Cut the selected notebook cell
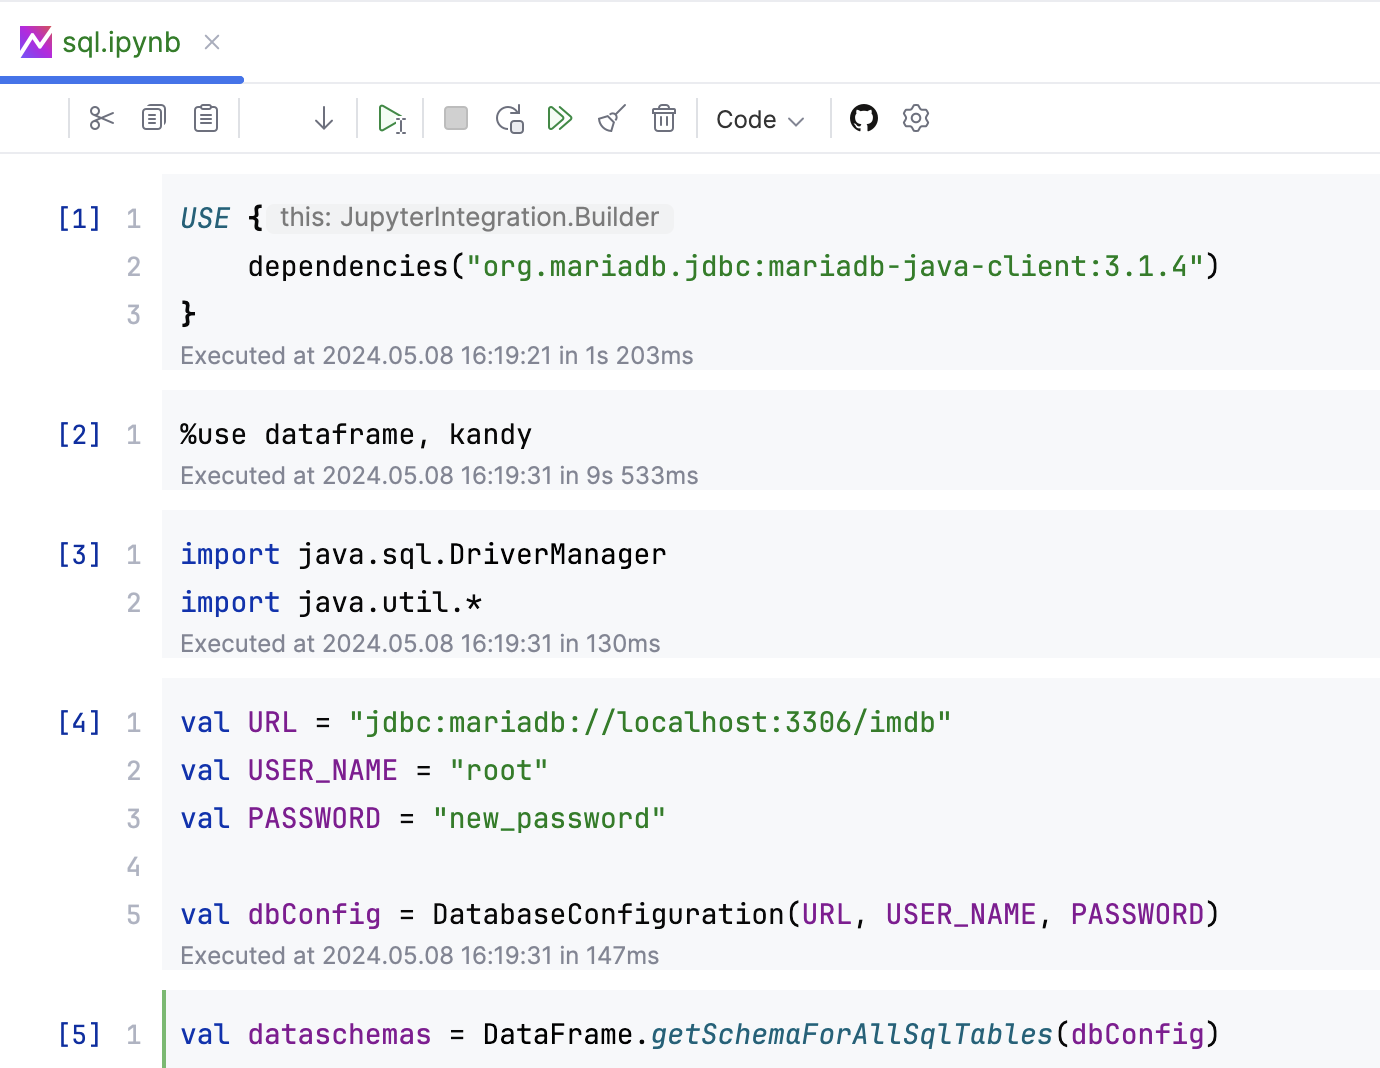This screenshot has height=1068, width=1380. pyautogui.click(x=100, y=118)
